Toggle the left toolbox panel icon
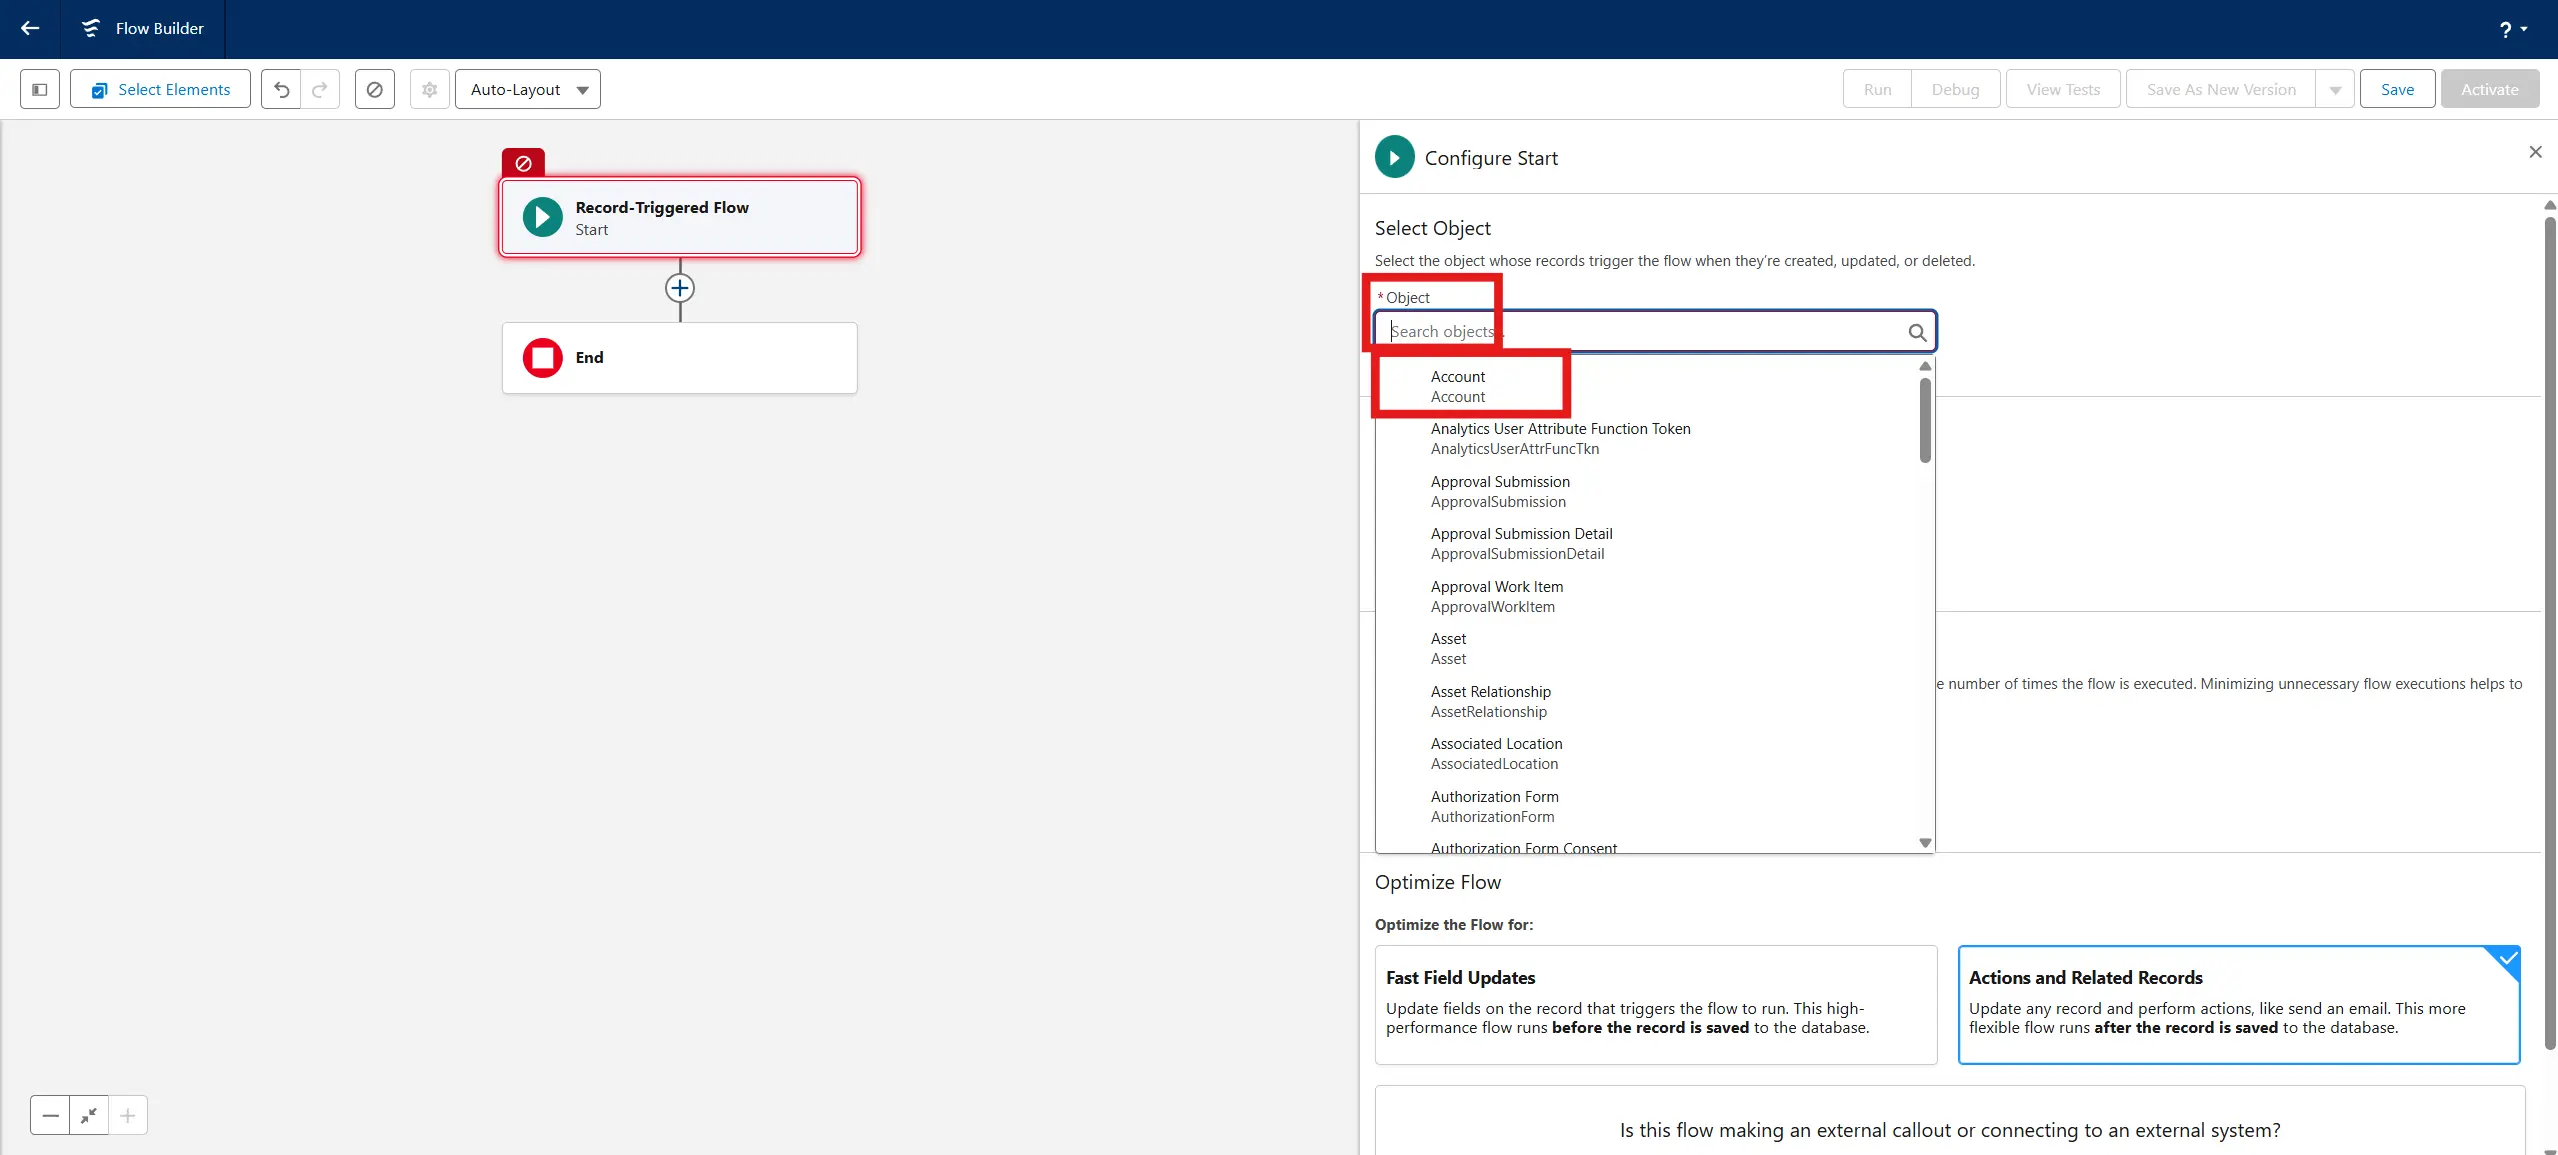The width and height of the screenshot is (2558, 1155). click(40, 89)
